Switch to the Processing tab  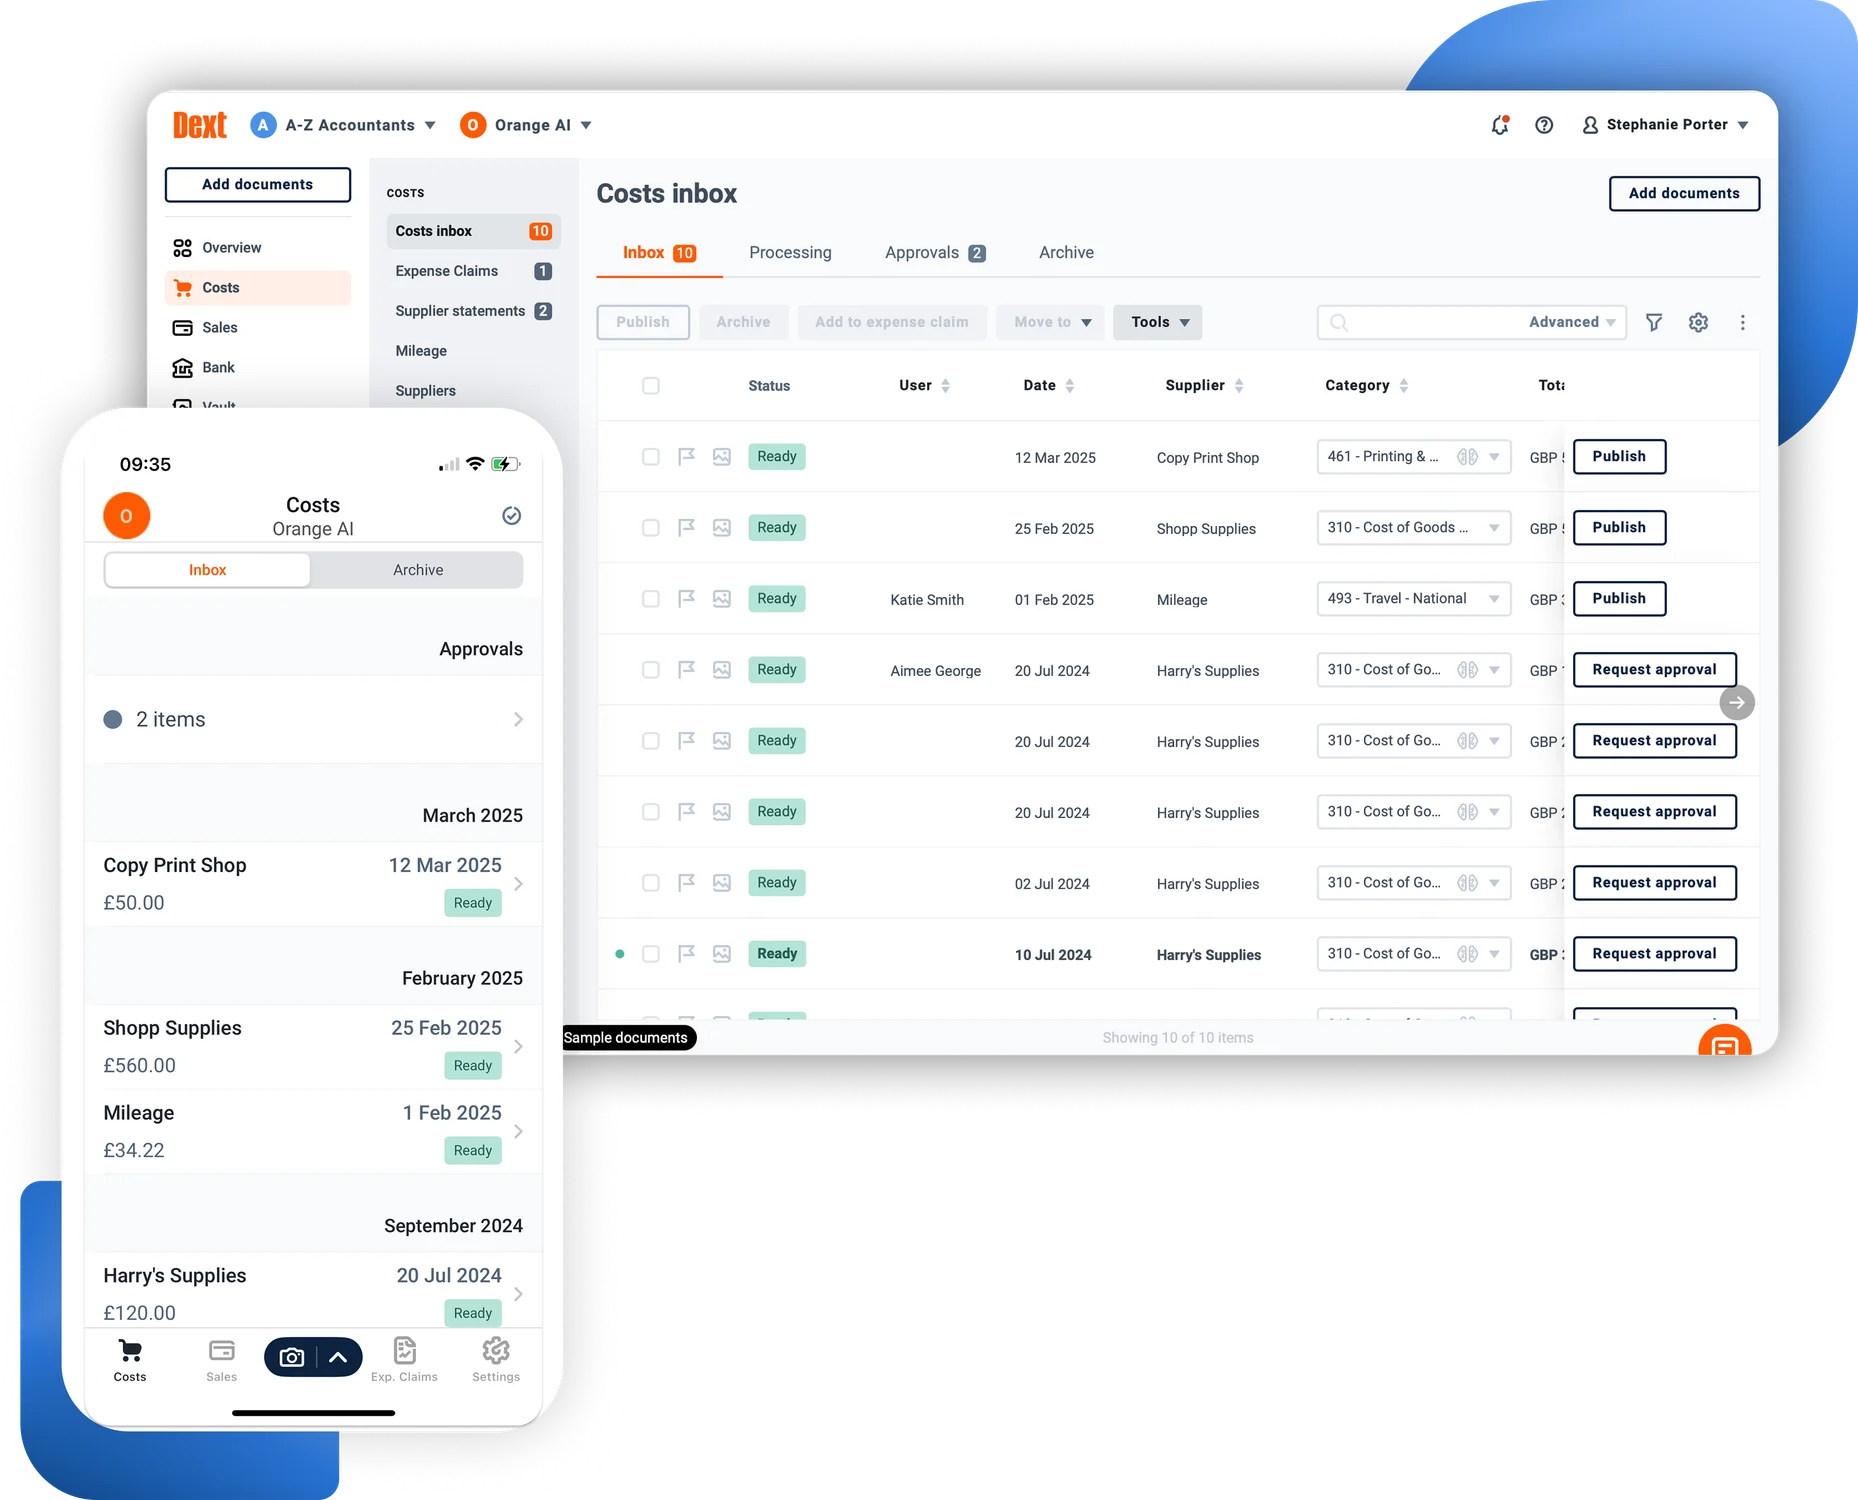(790, 253)
